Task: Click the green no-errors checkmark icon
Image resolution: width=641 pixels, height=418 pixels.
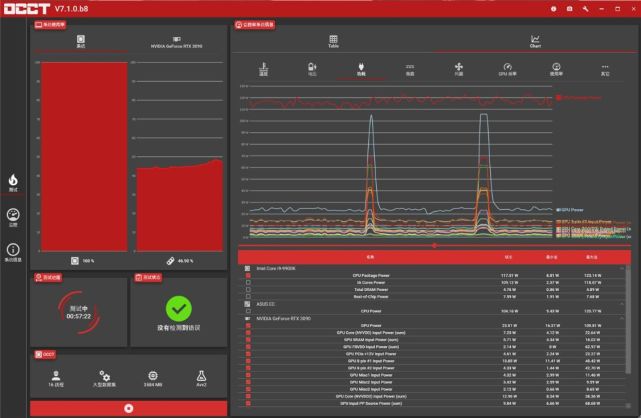Action: pos(179,309)
